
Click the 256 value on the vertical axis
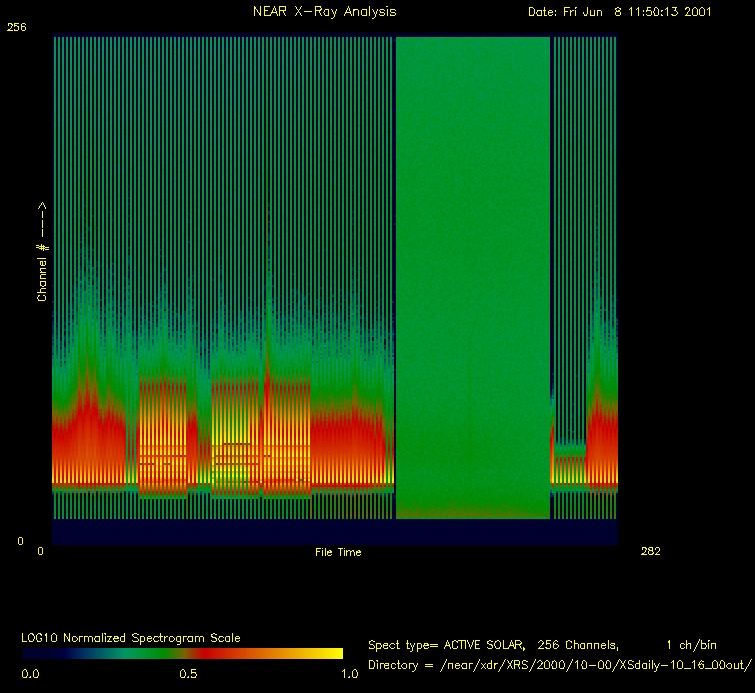pos(16,28)
